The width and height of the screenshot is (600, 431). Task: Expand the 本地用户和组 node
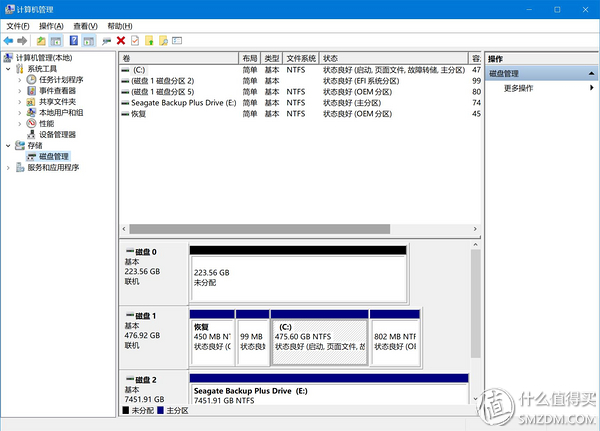20,113
